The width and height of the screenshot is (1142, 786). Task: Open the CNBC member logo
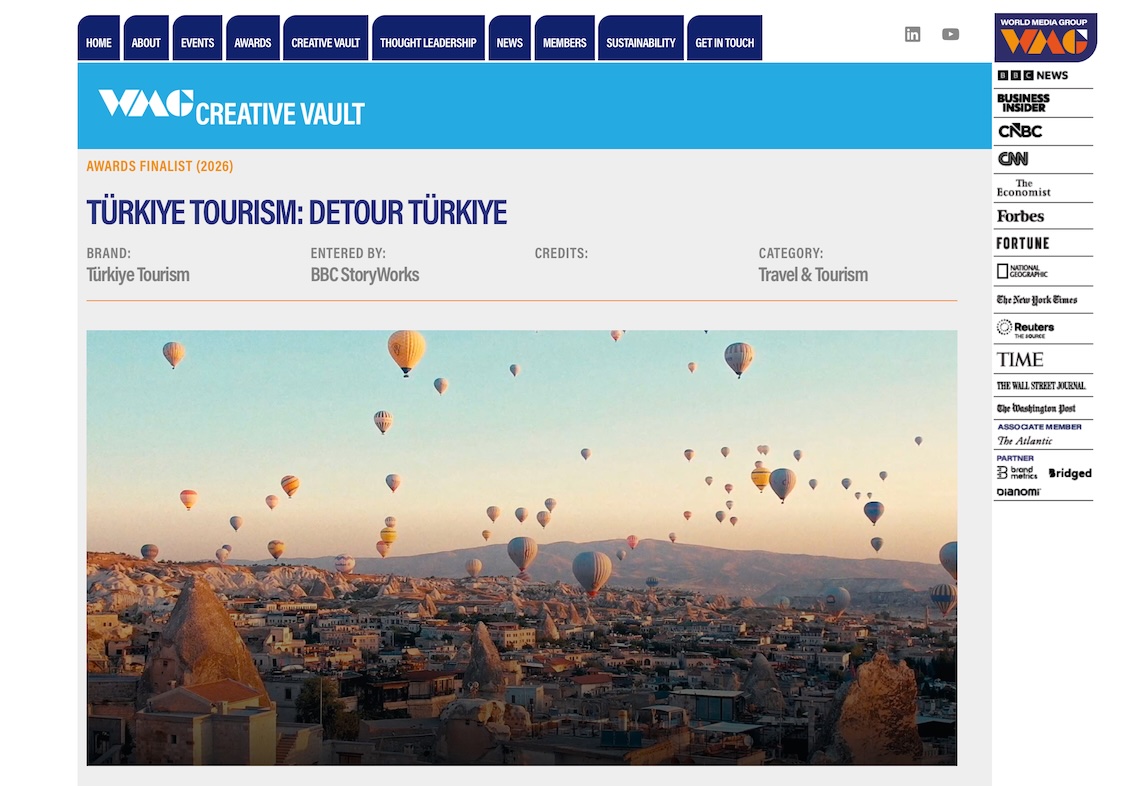click(1020, 131)
